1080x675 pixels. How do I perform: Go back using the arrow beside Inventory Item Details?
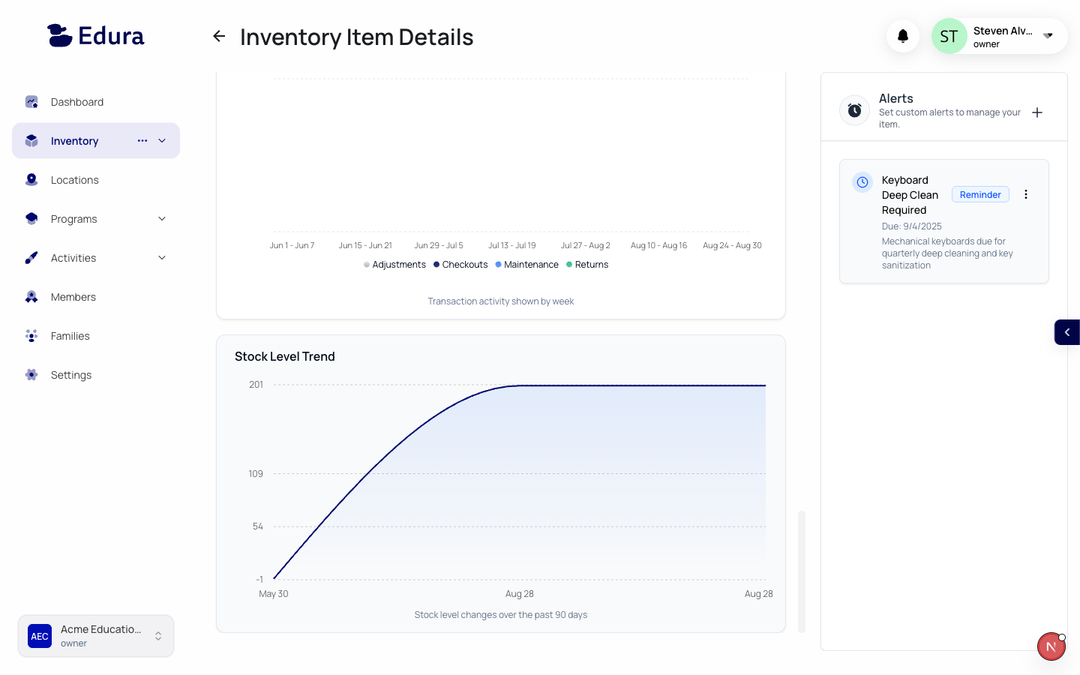(218, 36)
